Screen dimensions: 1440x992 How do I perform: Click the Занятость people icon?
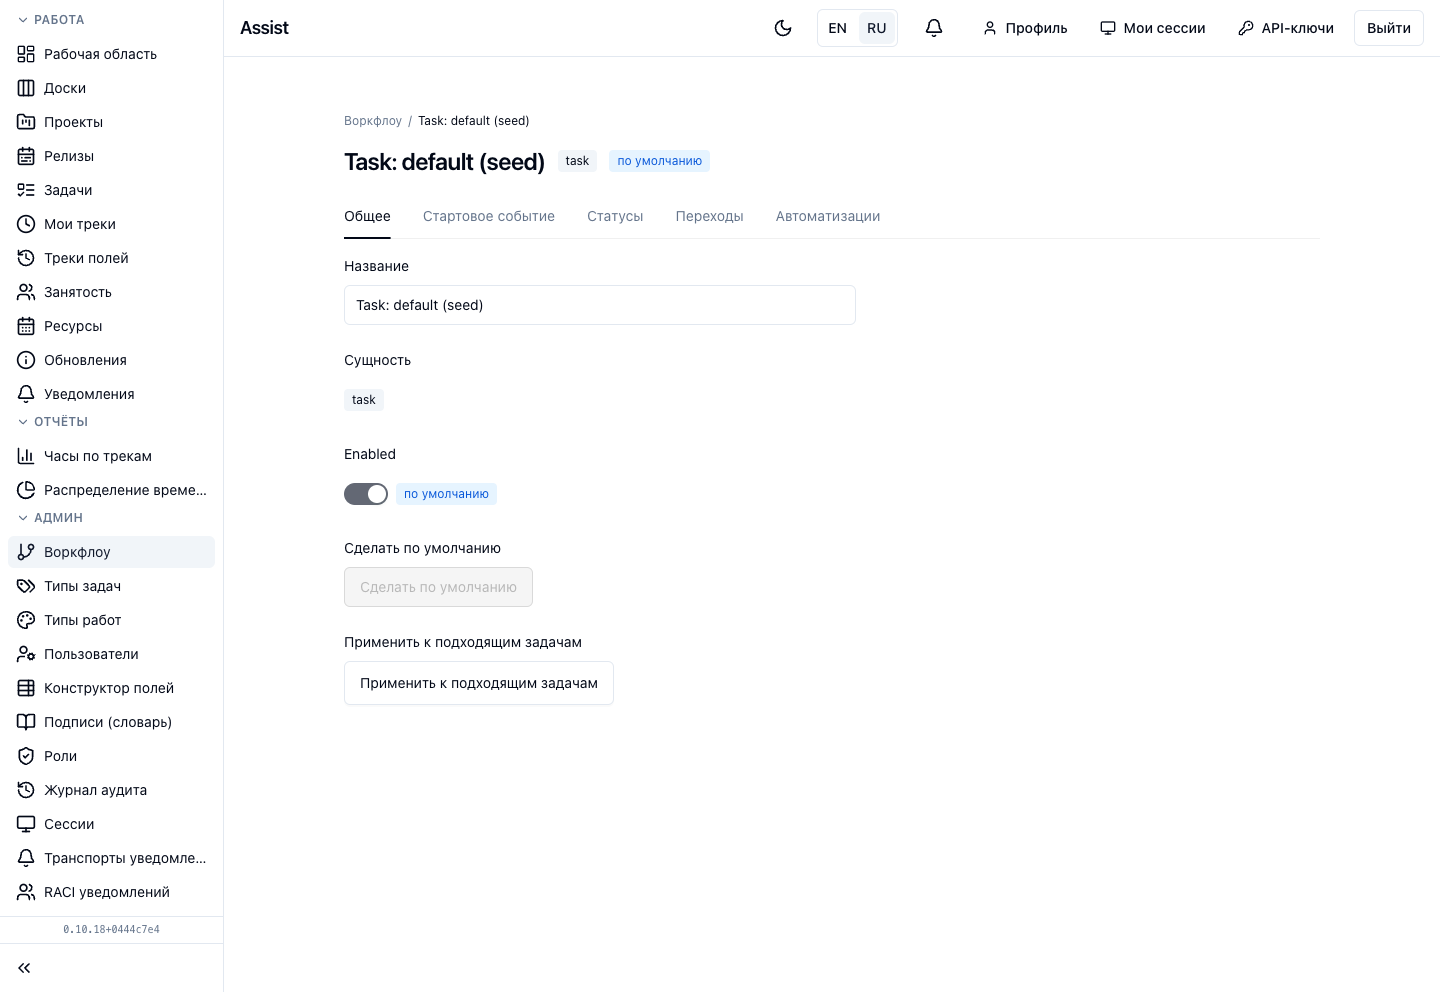[x=26, y=292]
